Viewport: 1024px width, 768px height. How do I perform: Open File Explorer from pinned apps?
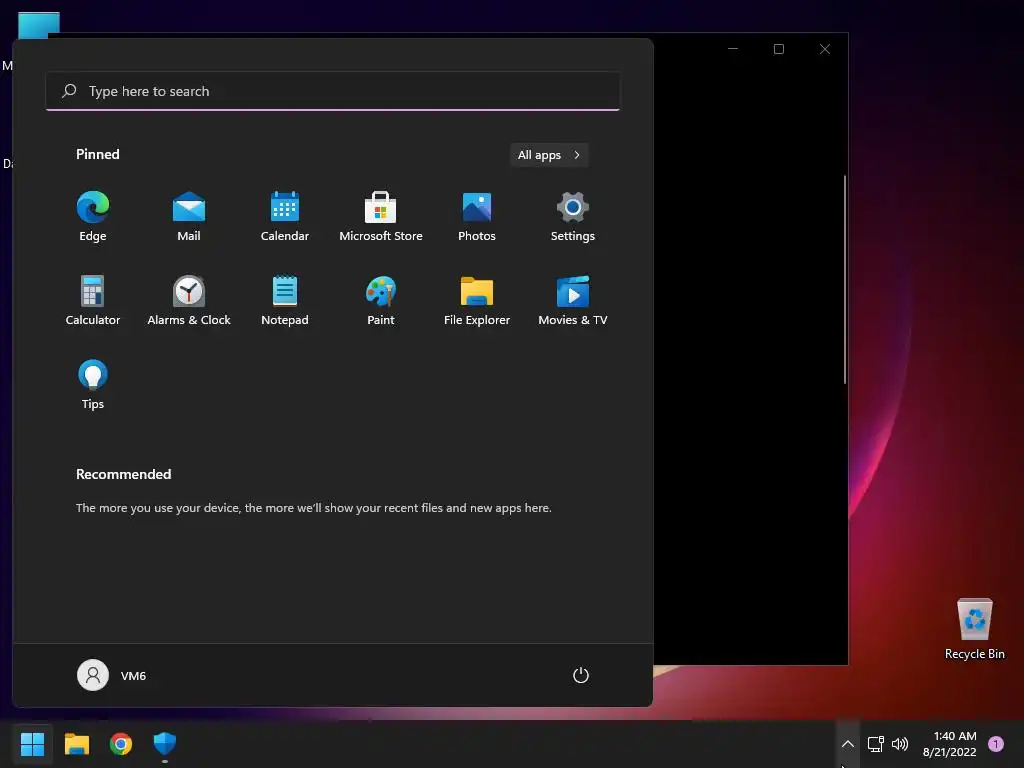pyautogui.click(x=477, y=301)
